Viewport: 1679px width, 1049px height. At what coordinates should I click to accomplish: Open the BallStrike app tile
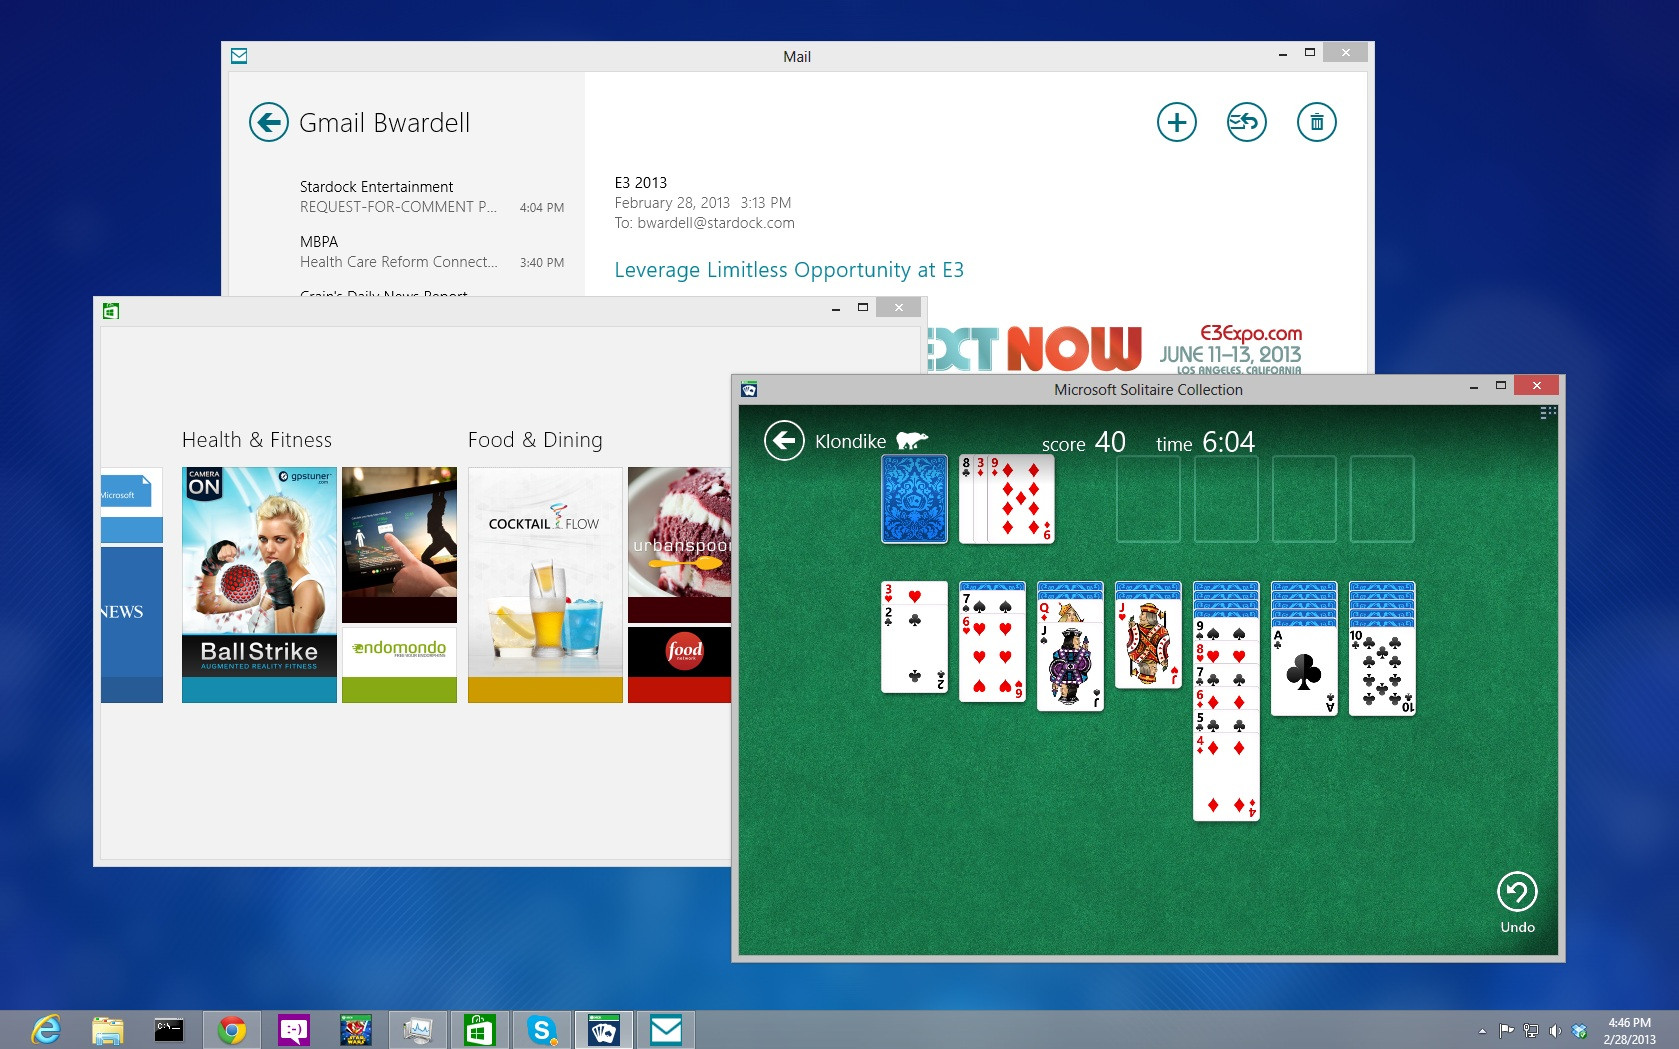click(259, 585)
